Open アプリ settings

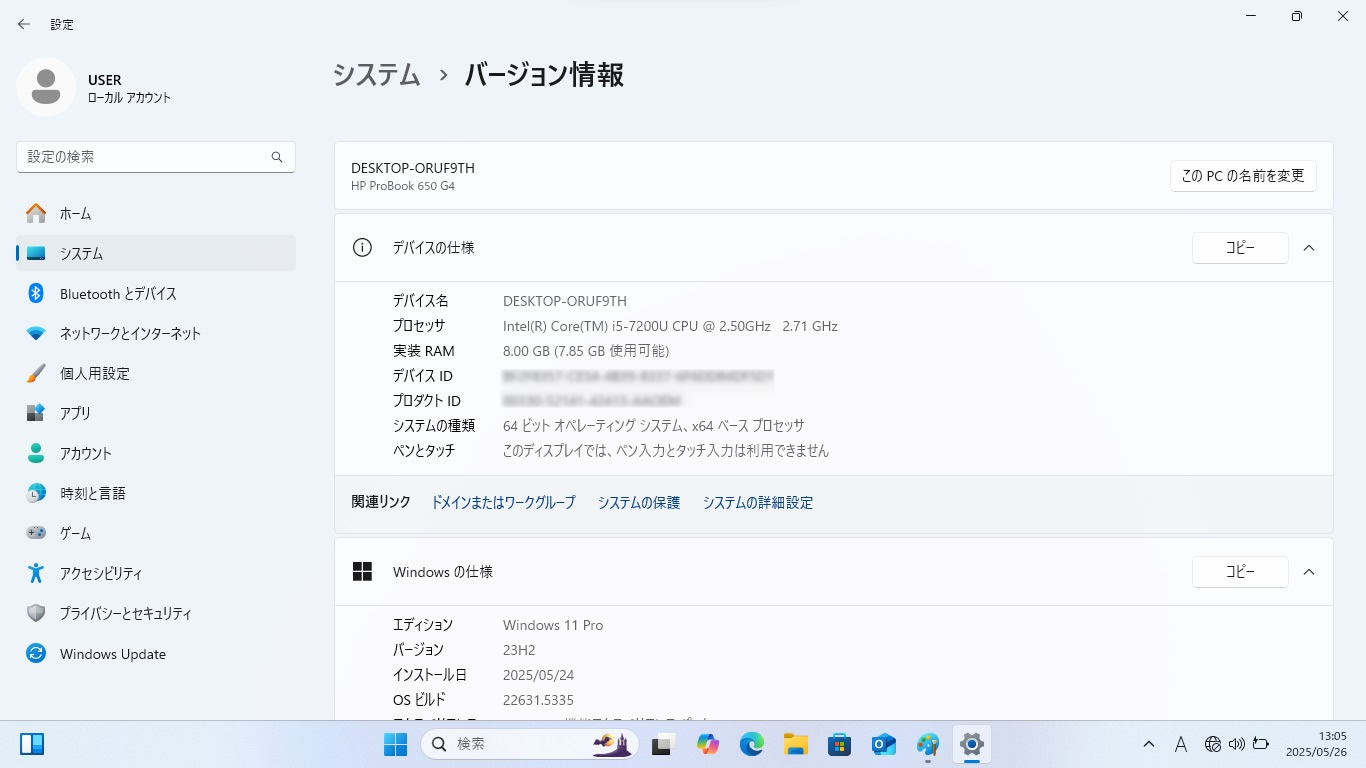click(156, 413)
